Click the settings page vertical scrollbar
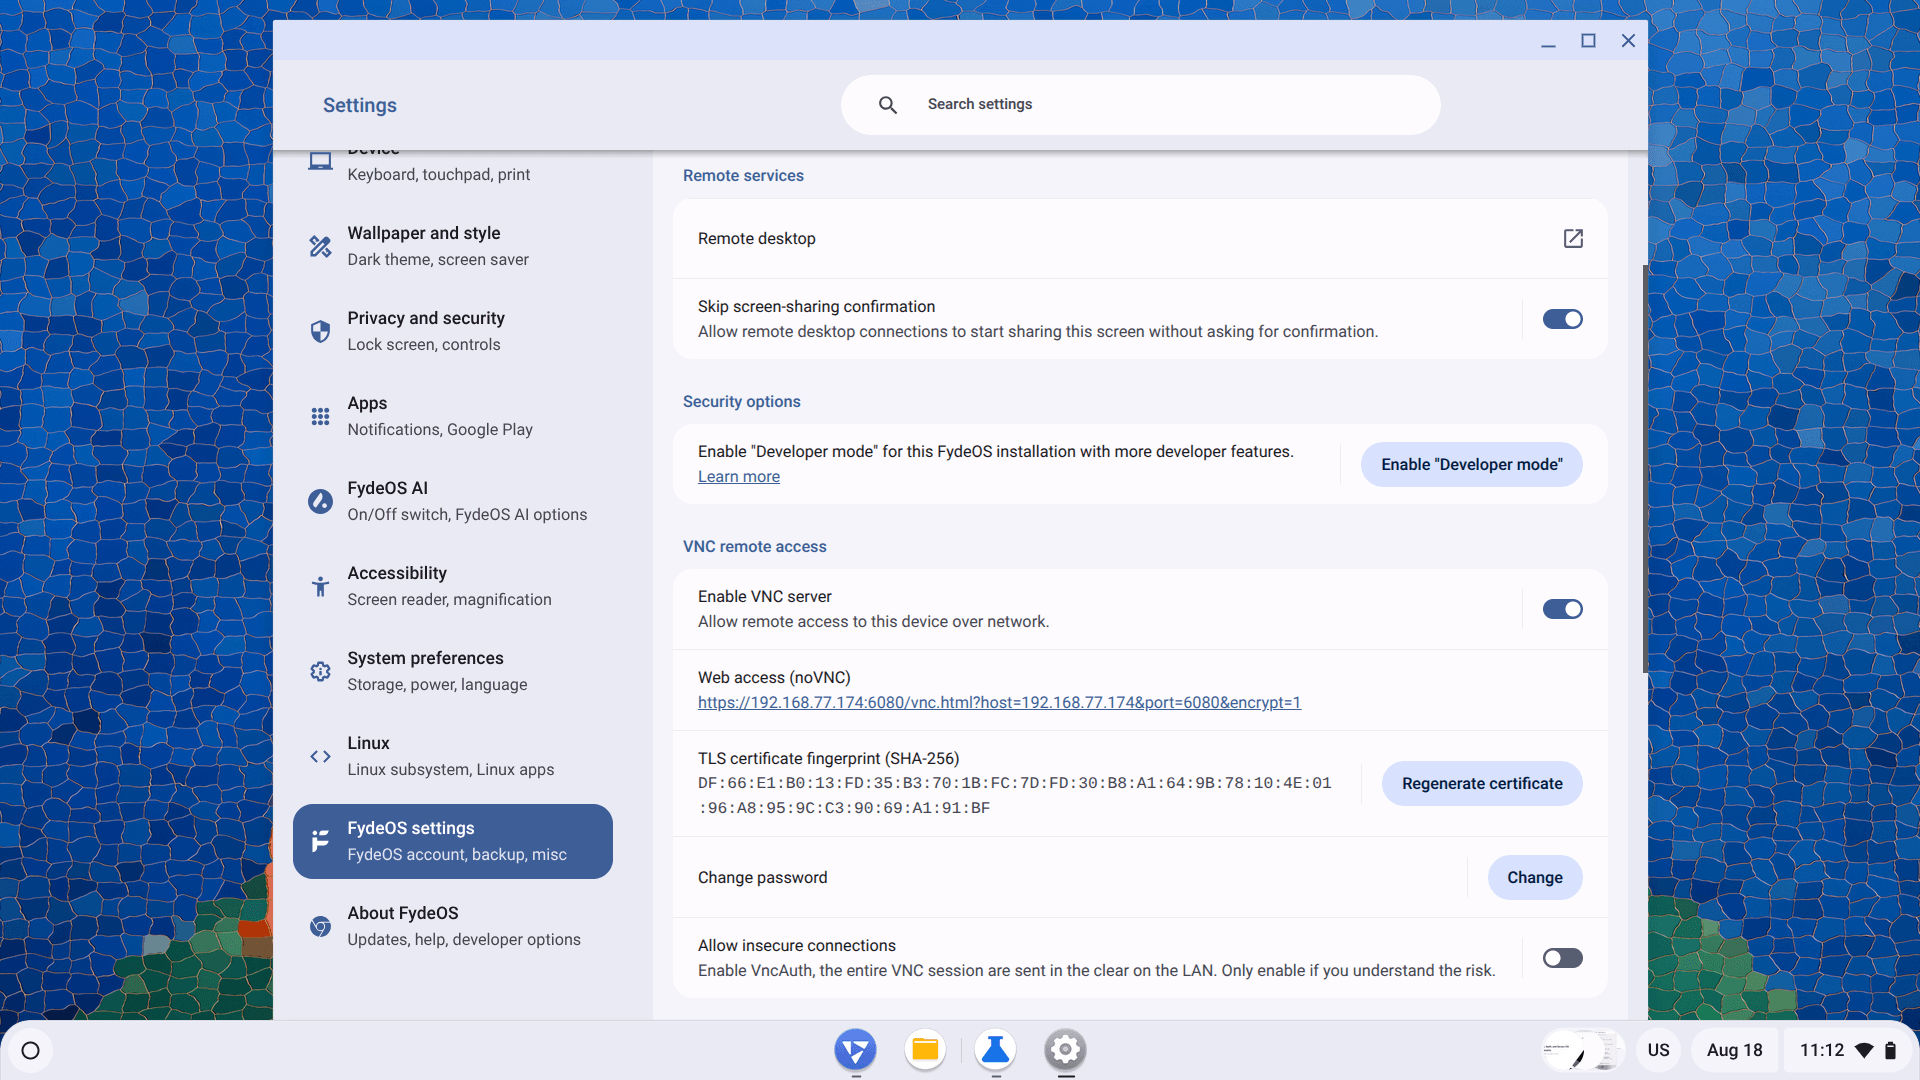The image size is (1920, 1080). click(1645, 468)
